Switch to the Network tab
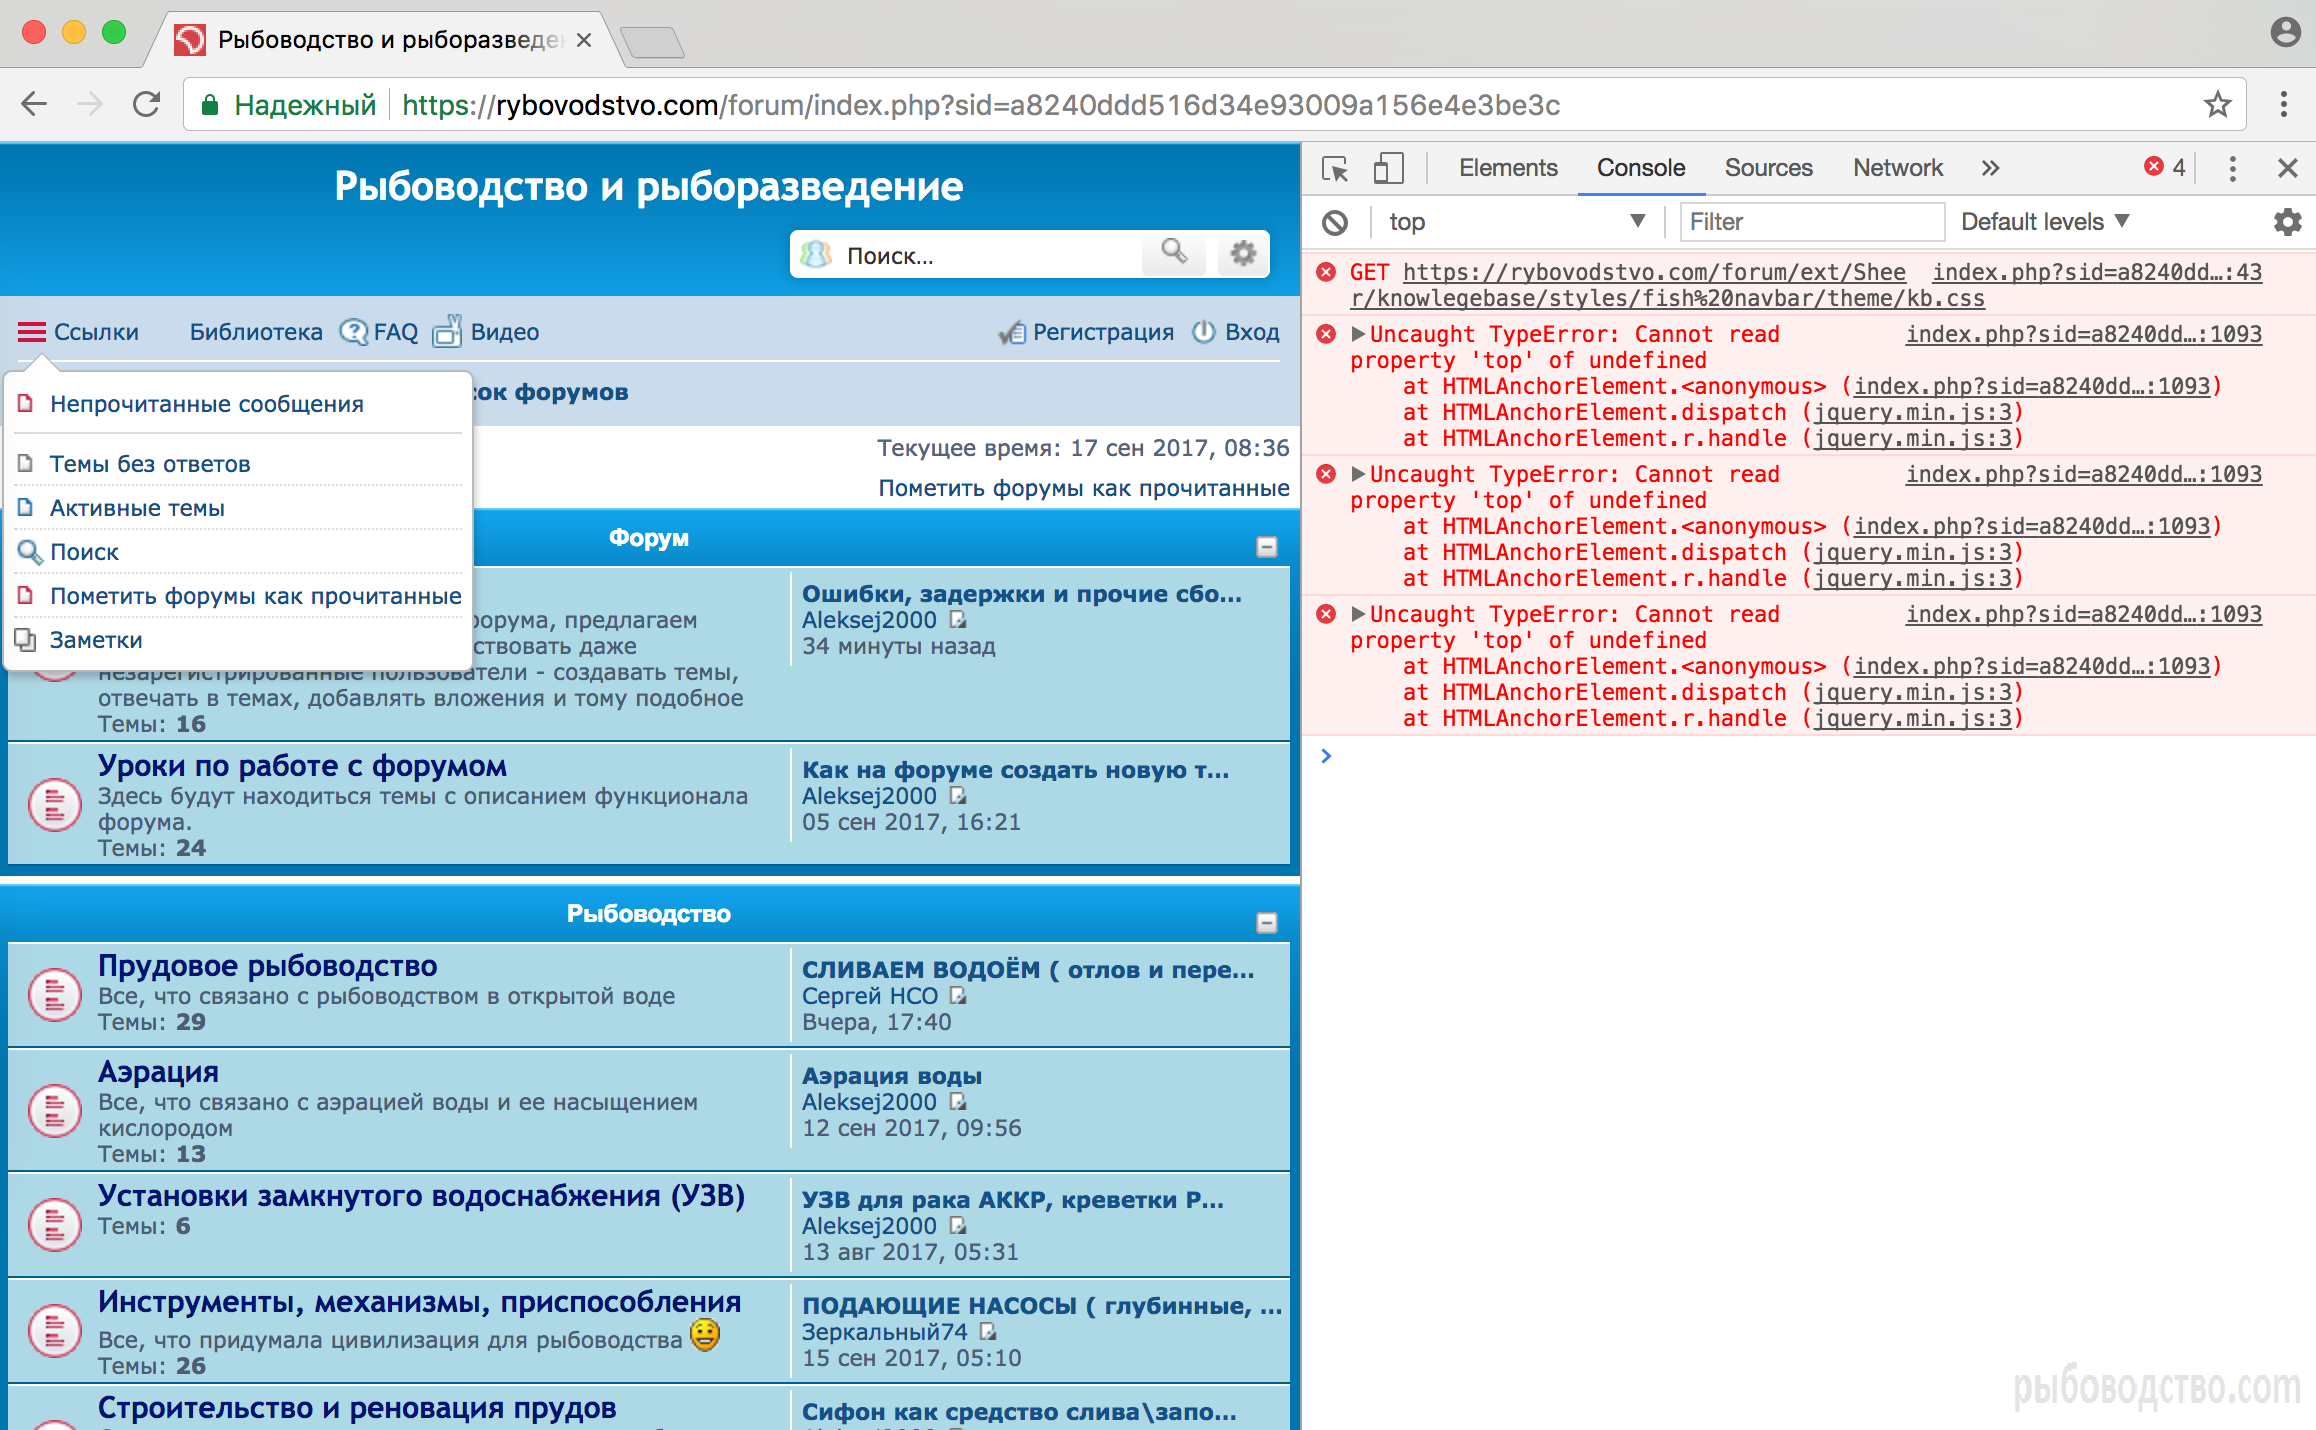 pos(1897,168)
